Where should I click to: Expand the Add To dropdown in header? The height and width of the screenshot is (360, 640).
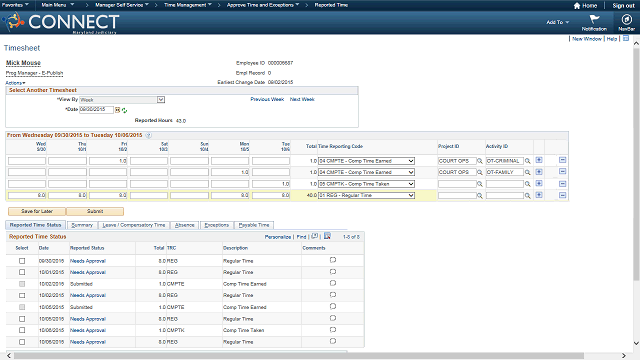[558, 22]
